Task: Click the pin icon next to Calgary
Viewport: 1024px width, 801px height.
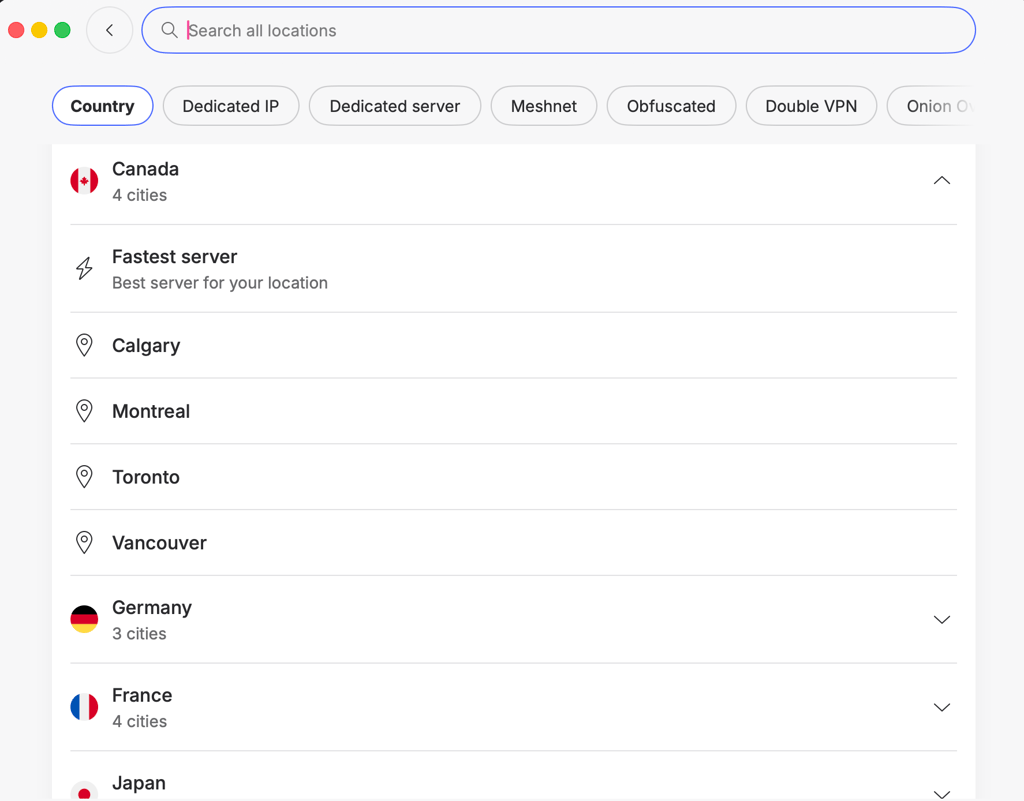Action: point(84,345)
